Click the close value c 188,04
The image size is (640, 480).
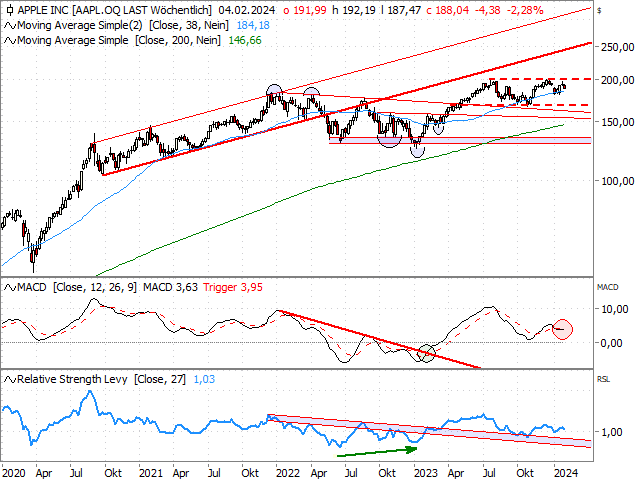(x=448, y=10)
